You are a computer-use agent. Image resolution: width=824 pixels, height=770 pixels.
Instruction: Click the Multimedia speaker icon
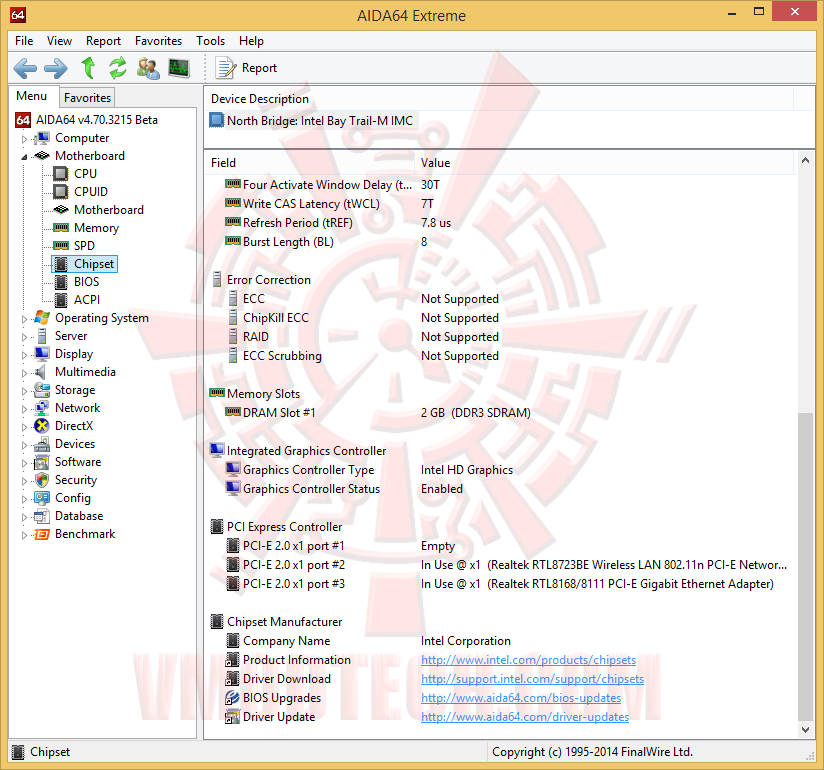40,372
